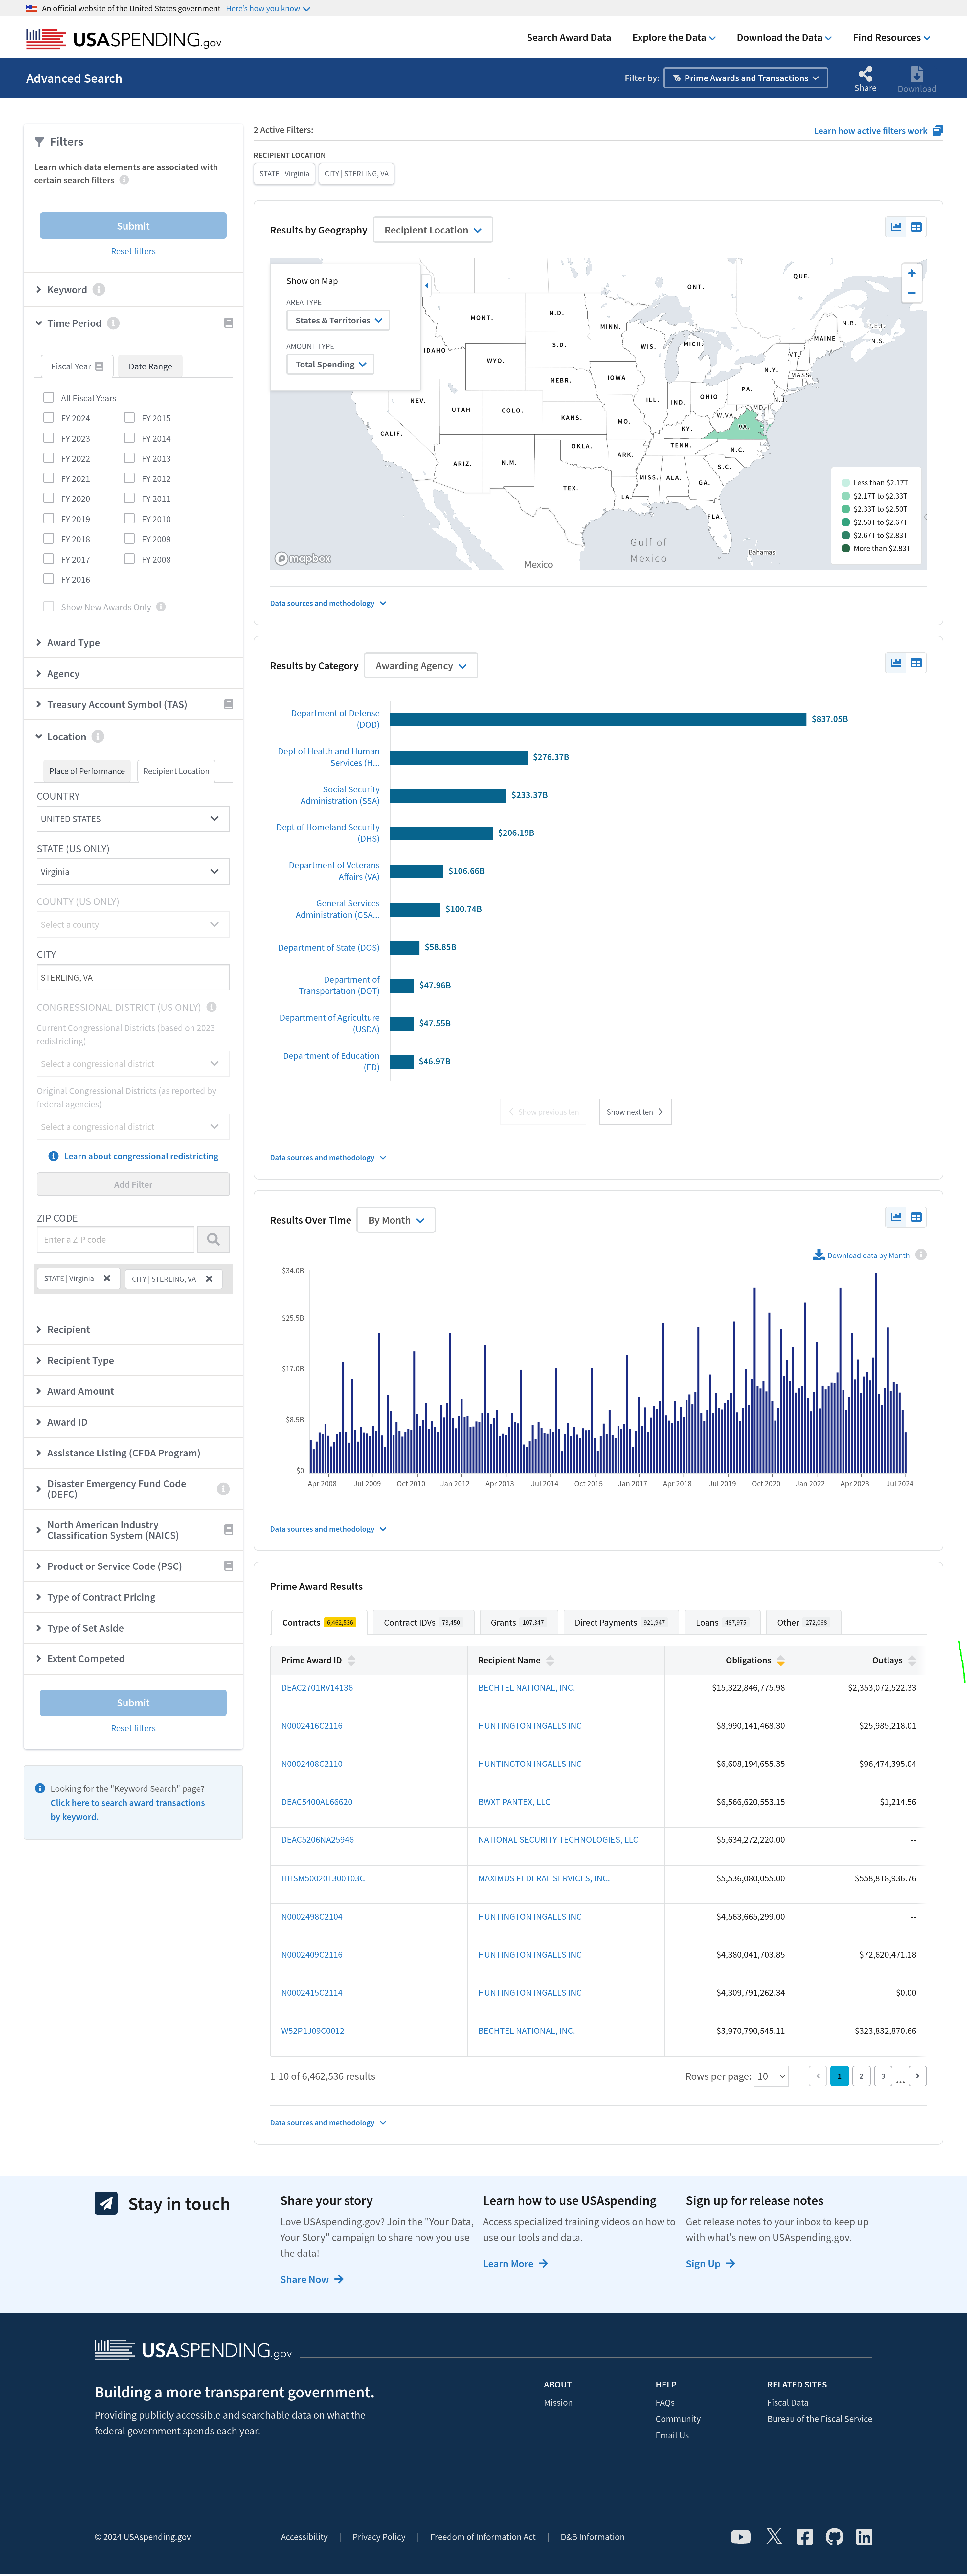Open the Total Spending amount type dropdown
967x2576 pixels.
[330, 364]
